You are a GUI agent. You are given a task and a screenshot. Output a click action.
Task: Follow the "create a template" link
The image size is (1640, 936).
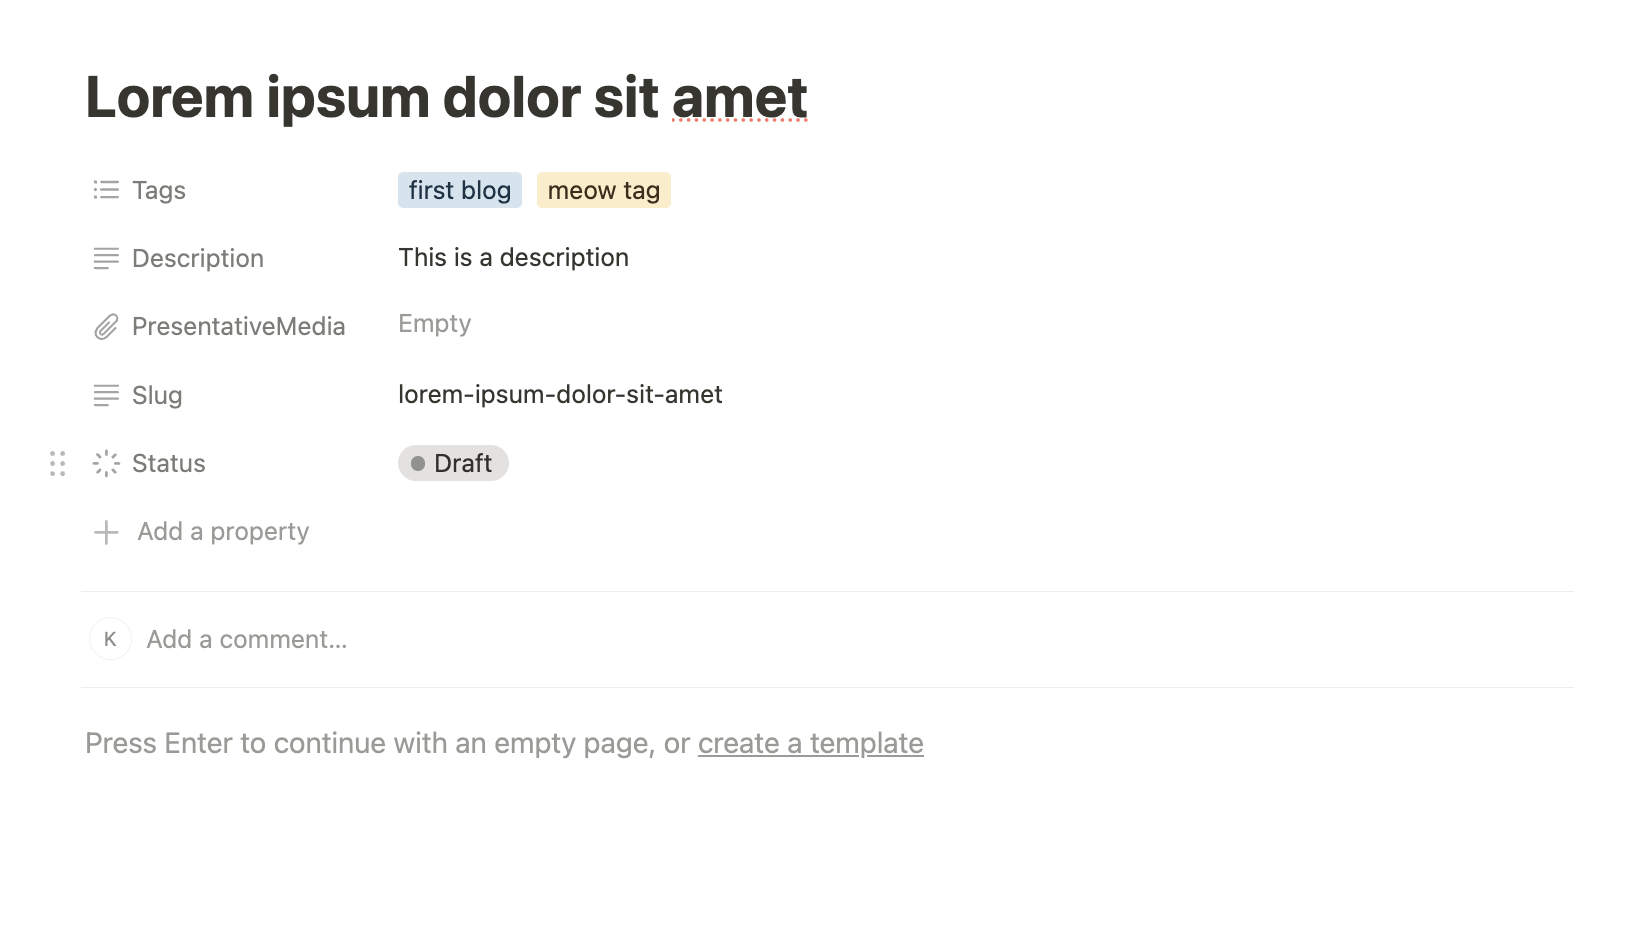click(x=810, y=743)
